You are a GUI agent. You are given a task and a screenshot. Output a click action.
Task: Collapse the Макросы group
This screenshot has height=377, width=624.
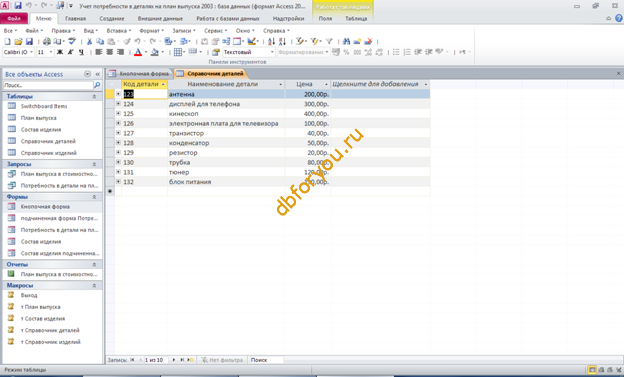94,286
